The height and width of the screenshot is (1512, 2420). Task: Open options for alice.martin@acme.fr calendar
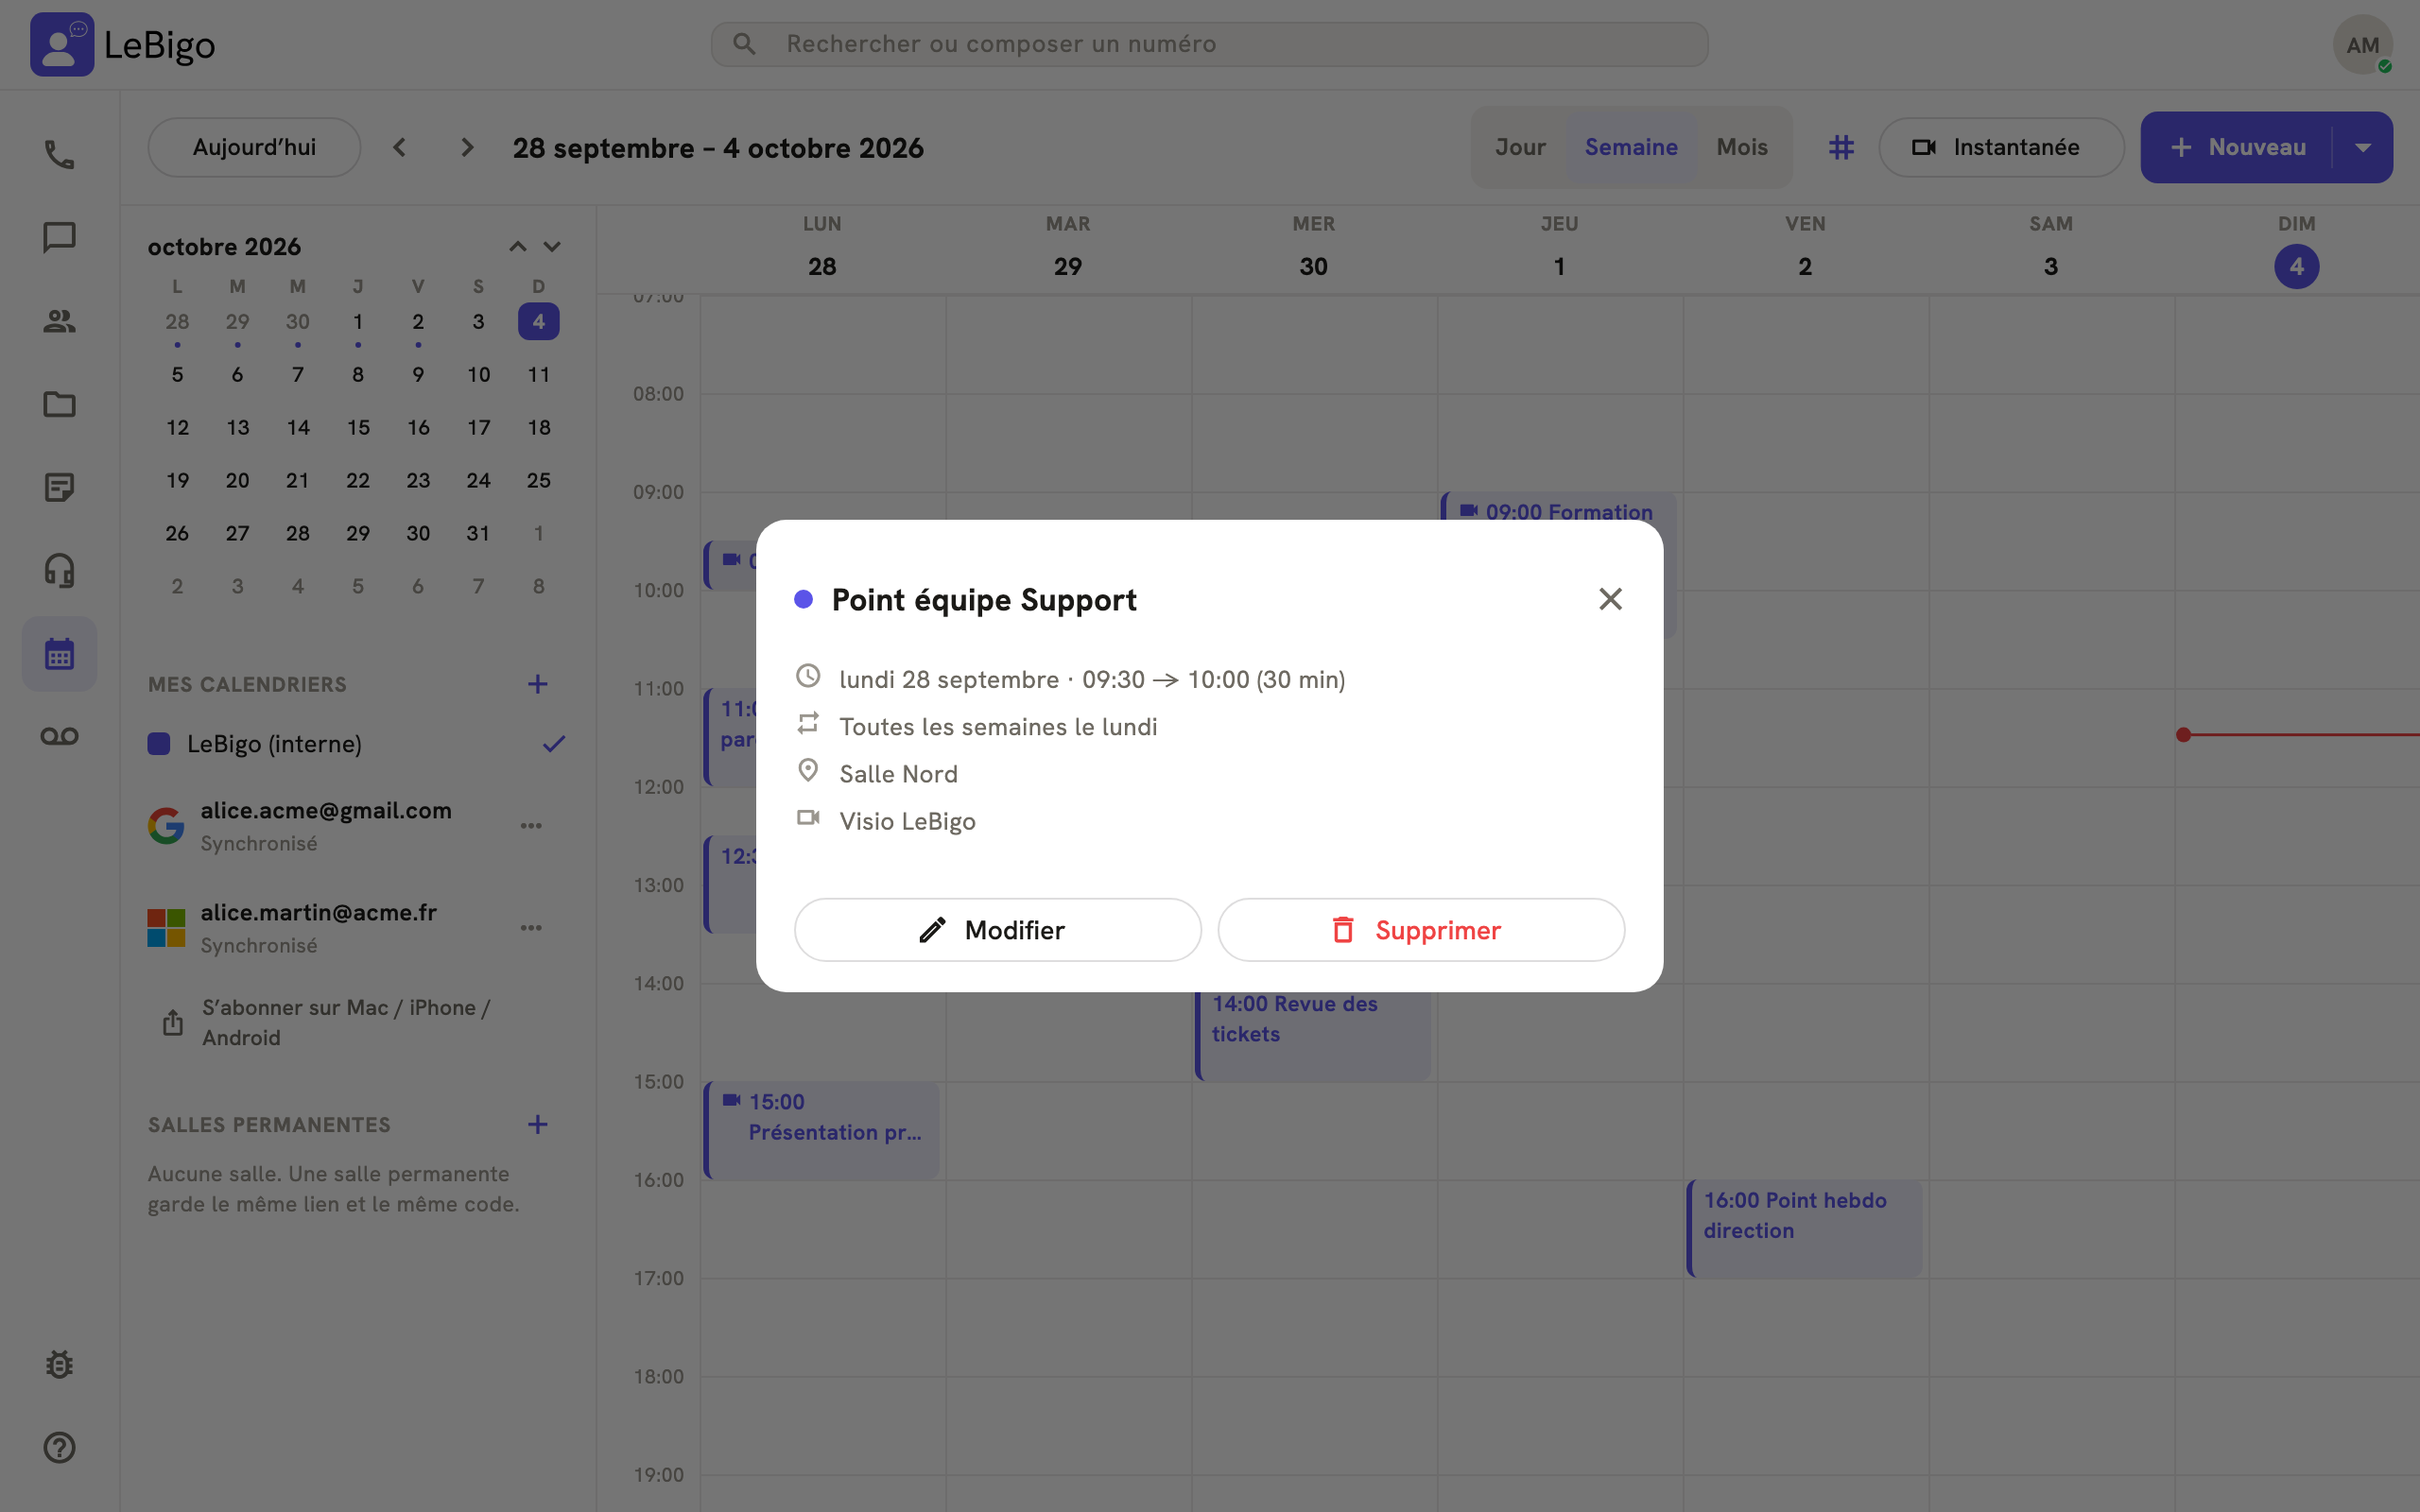[531, 928]
